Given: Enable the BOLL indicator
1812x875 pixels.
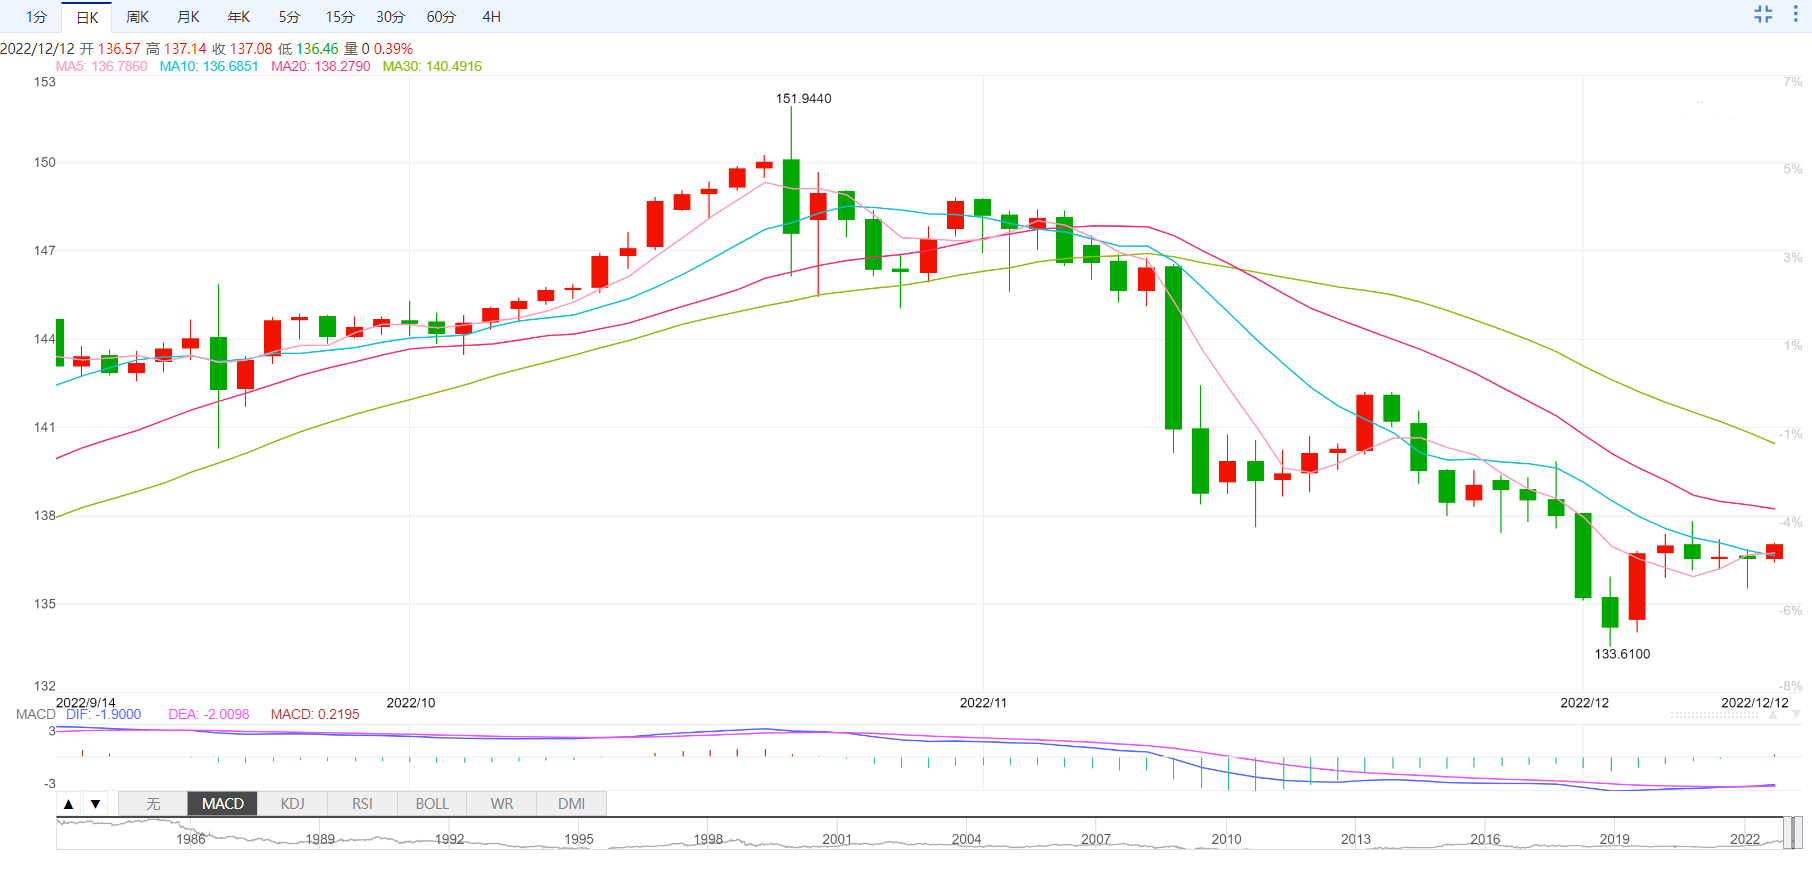Looking at the screenshot, I should (432, 804).
